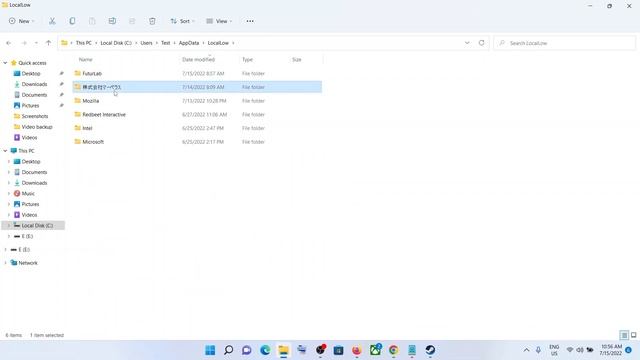Collapse the This PC tree node
The image size is (640, 360).
coord(5,151)
